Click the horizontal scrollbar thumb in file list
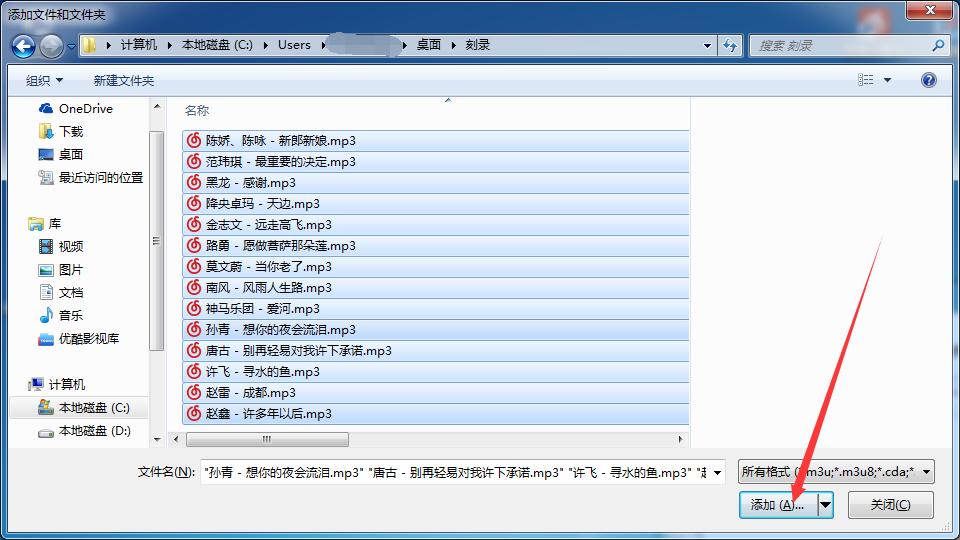 pyautogui.click(x=267, y=439)
